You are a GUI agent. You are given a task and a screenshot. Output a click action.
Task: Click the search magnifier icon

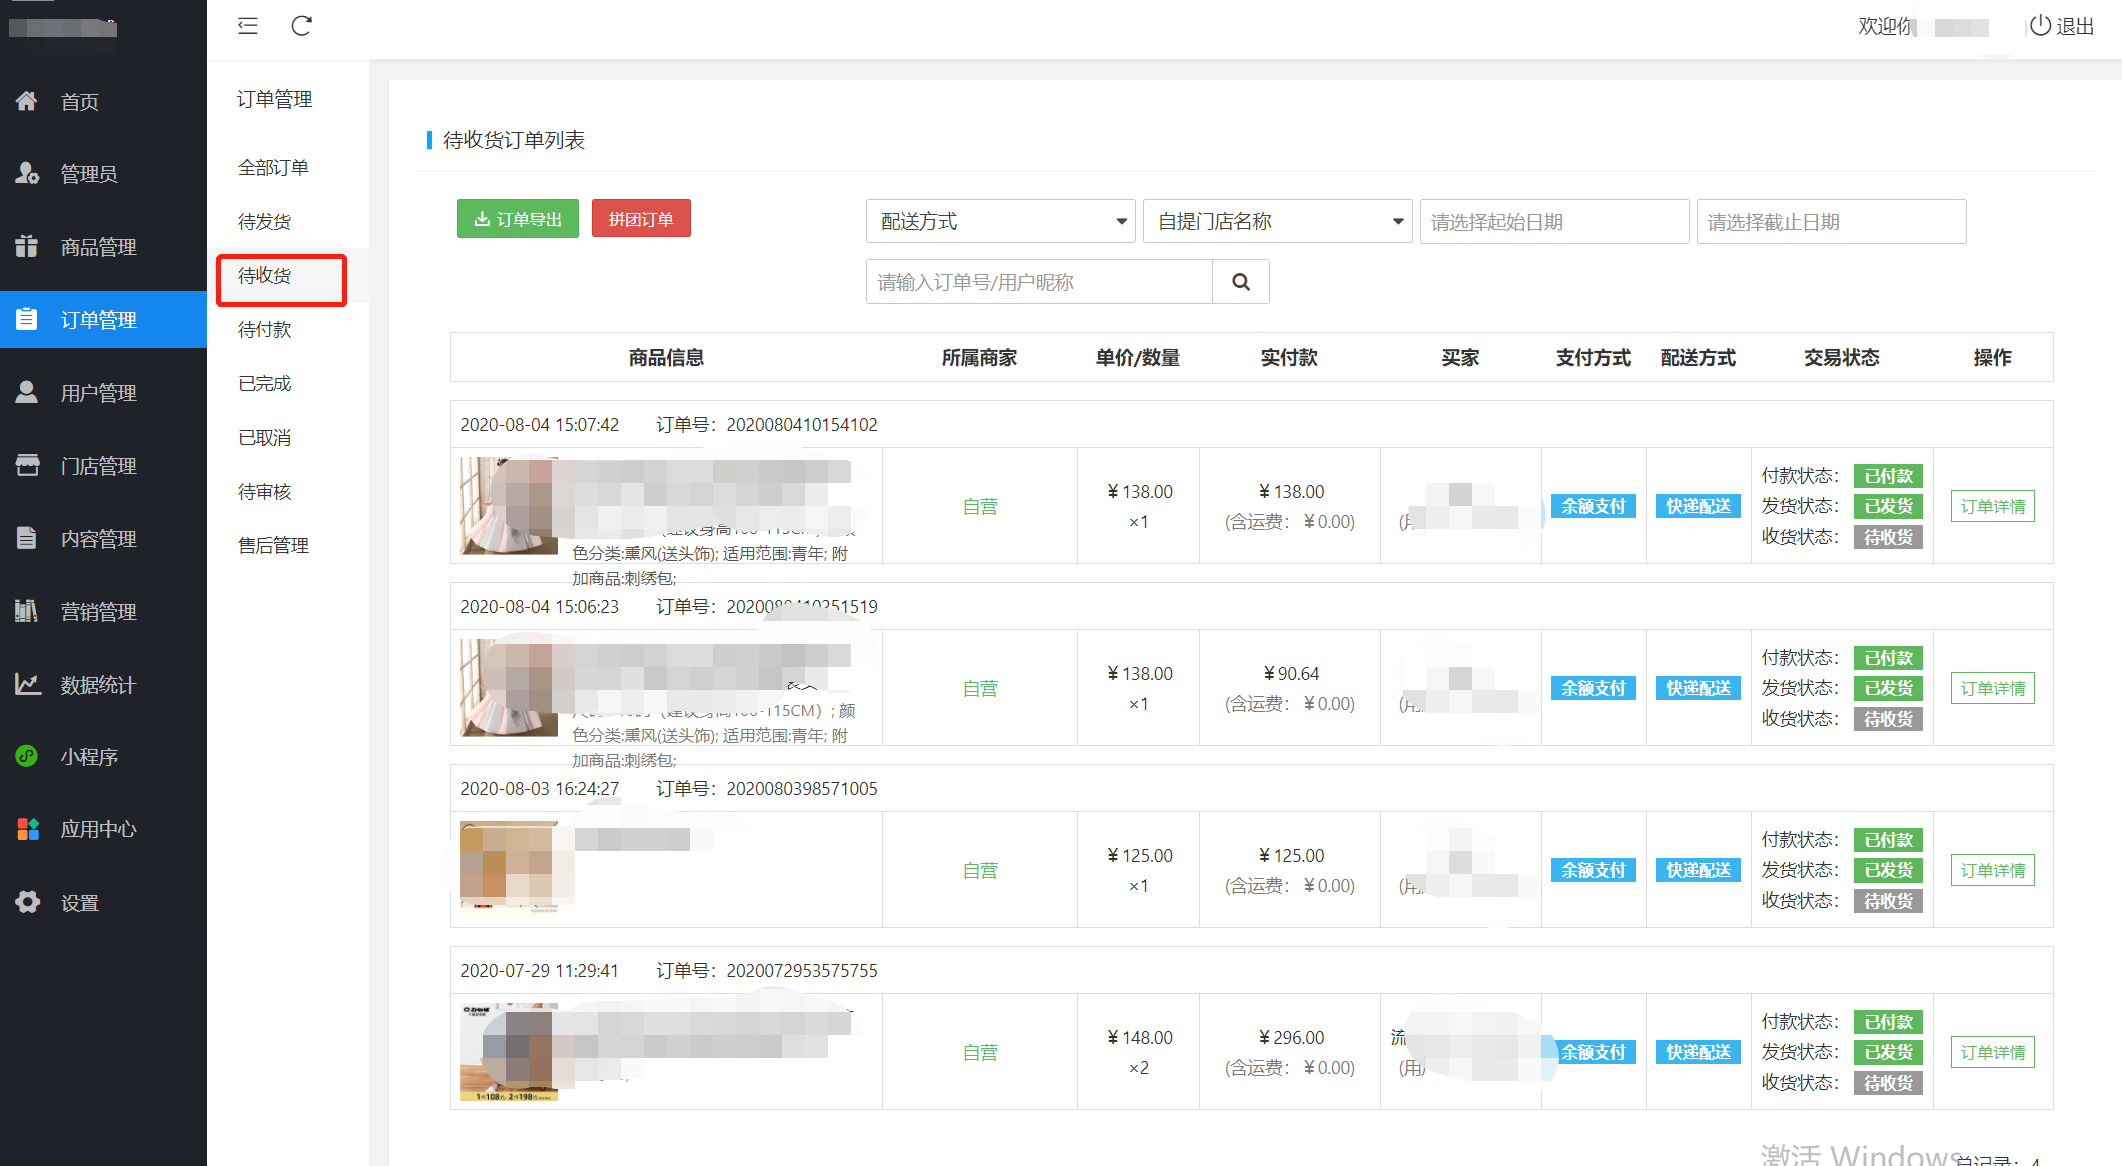click(1240, 282)
